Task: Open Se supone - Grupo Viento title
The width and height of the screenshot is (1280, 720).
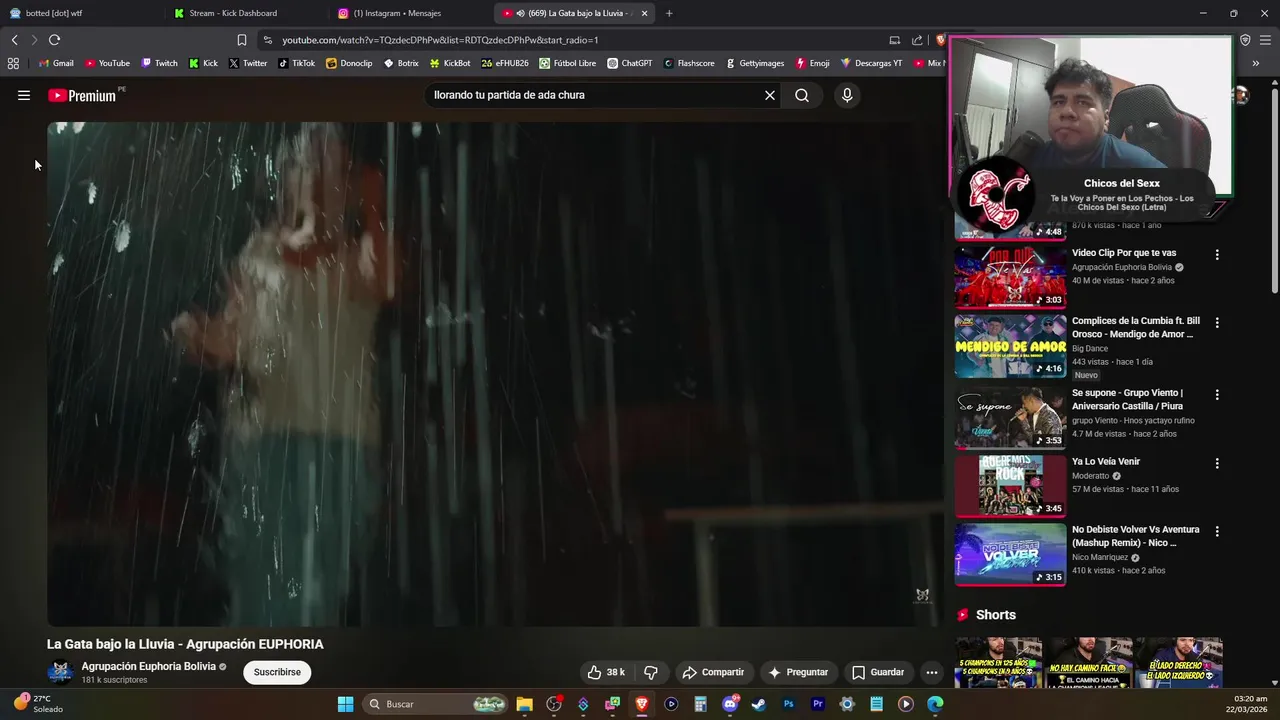Action: tap(1127, 399)
